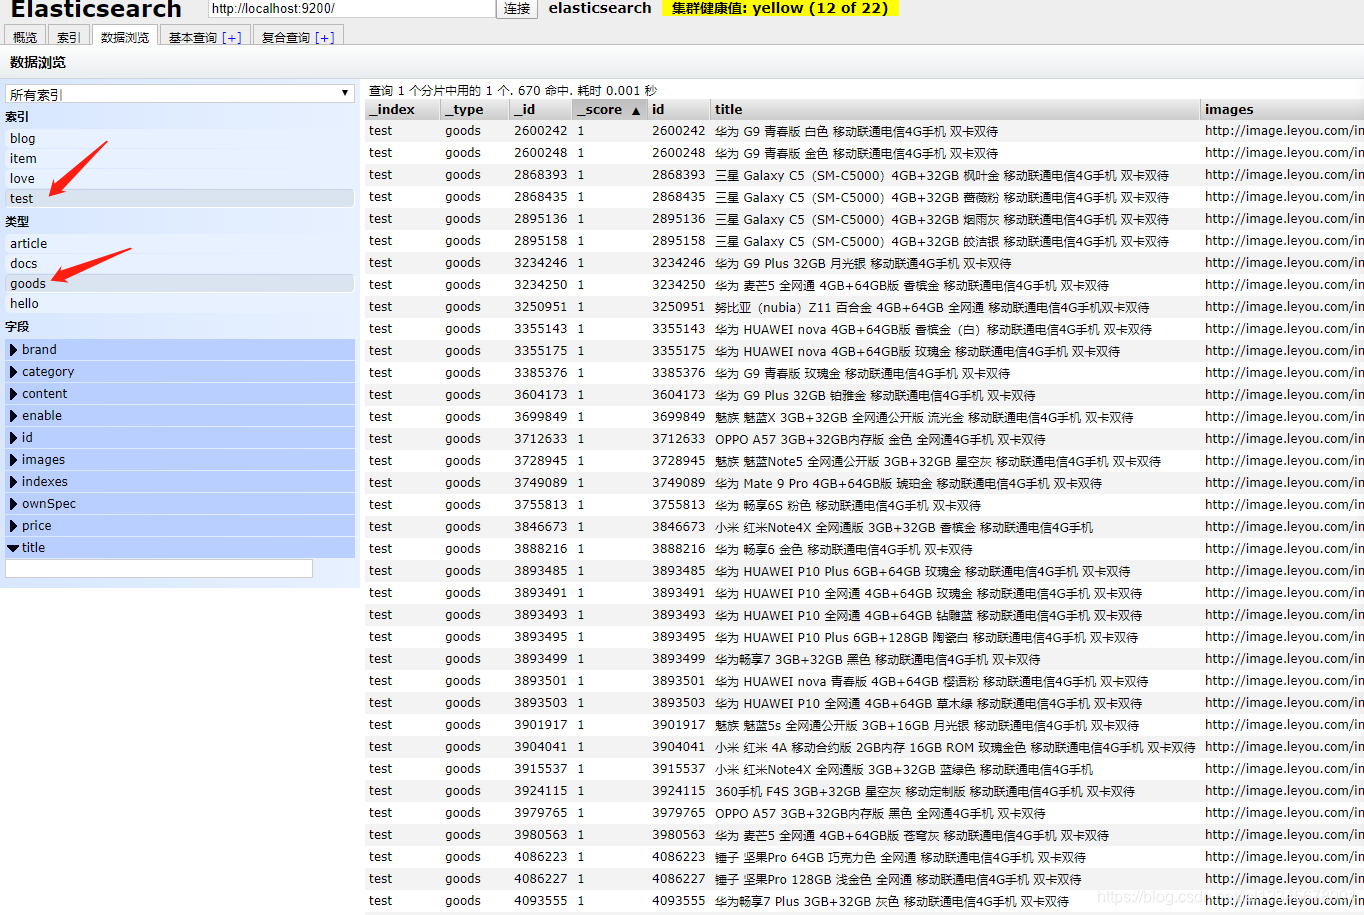Switch to the 索引 tab
This screenshot has width=1364, height=915.
[x=68, y=37]
